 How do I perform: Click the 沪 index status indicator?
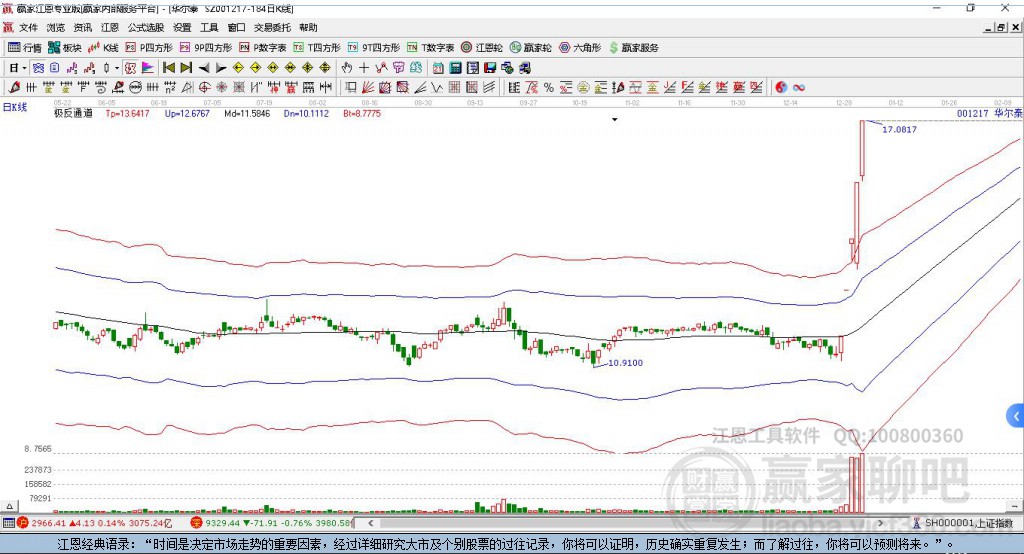23,523
